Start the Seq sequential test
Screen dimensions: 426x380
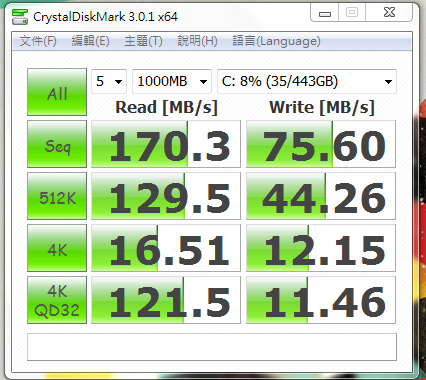coord(57,144)
